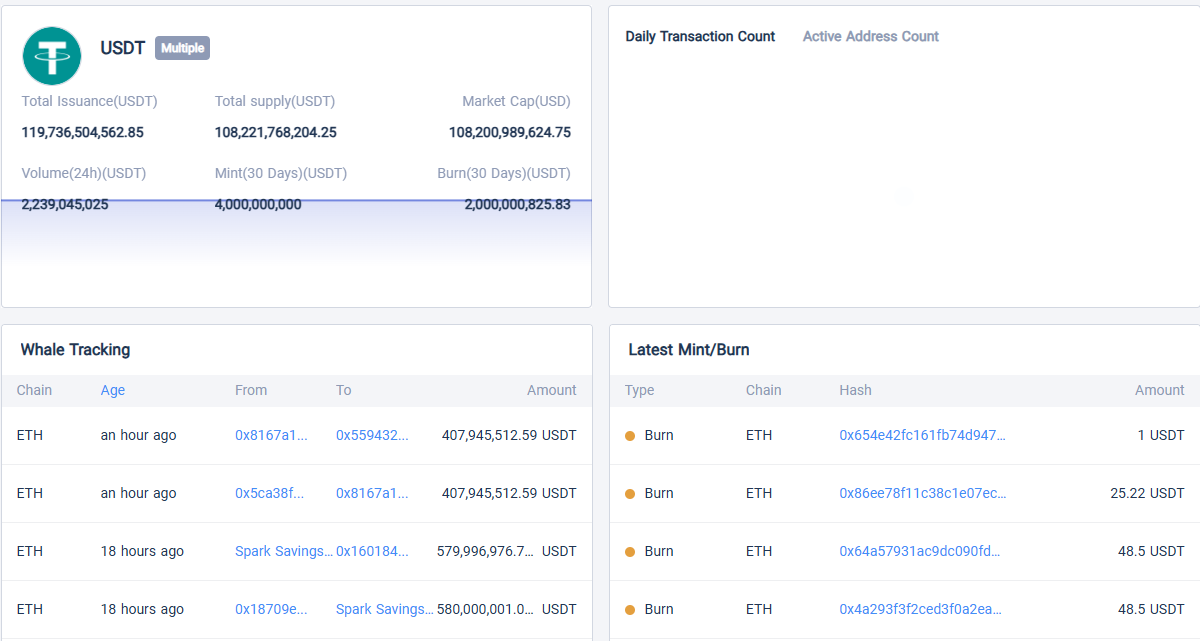Open From address 0x5ca38f link

pos(269,493)
